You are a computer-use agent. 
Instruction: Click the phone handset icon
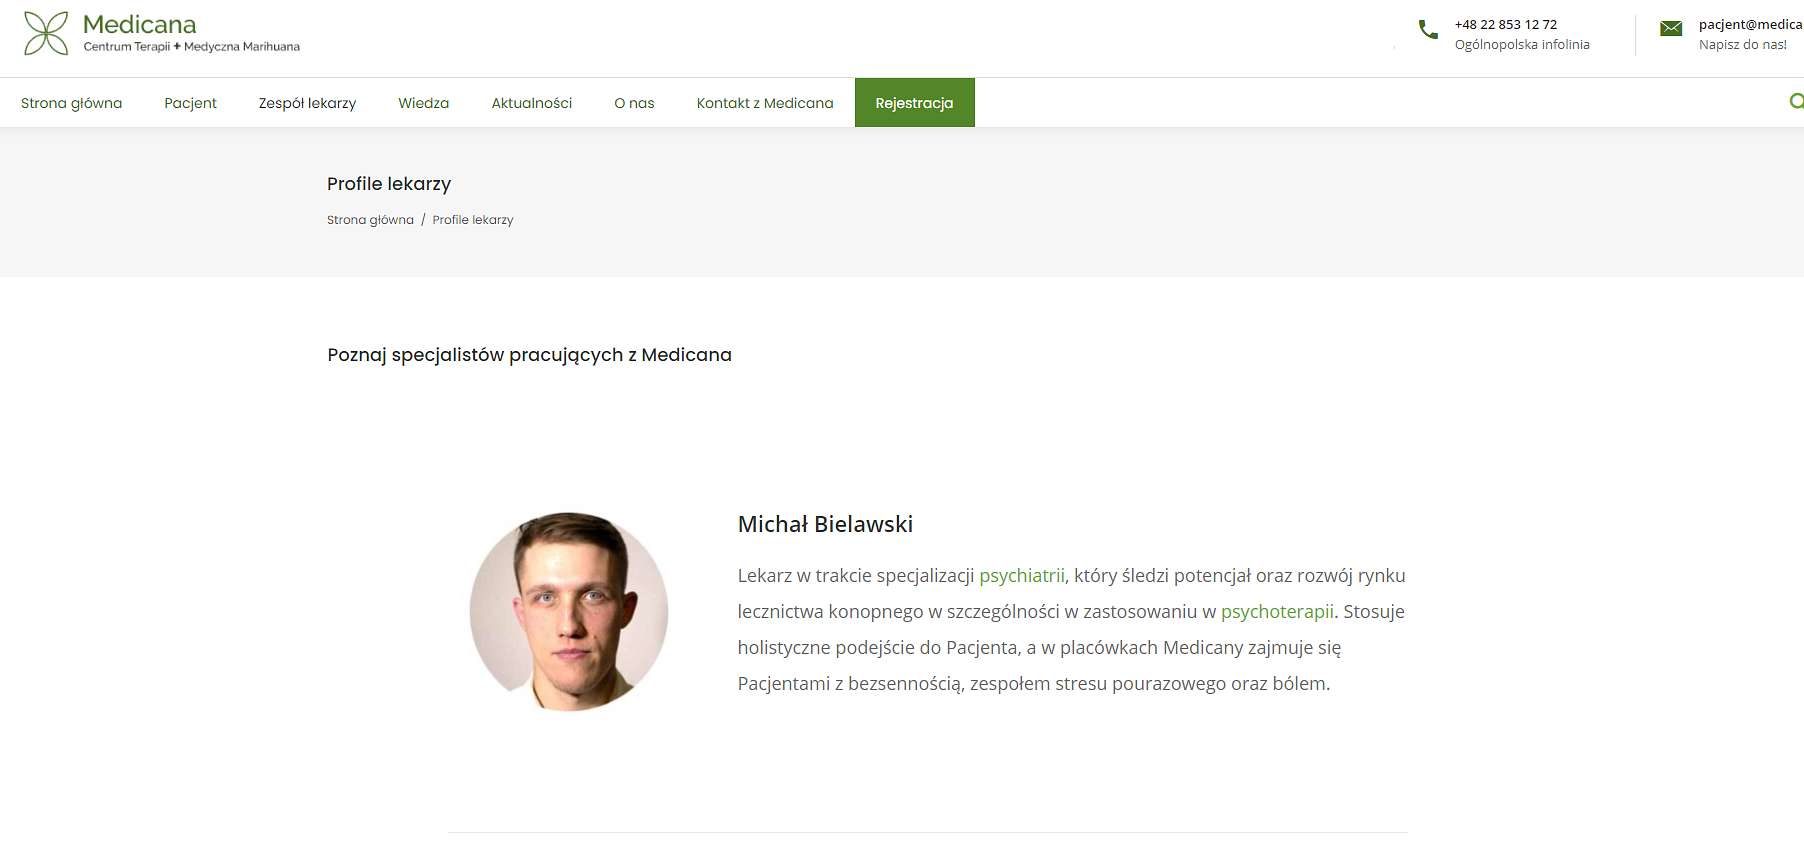(1428, 30)
